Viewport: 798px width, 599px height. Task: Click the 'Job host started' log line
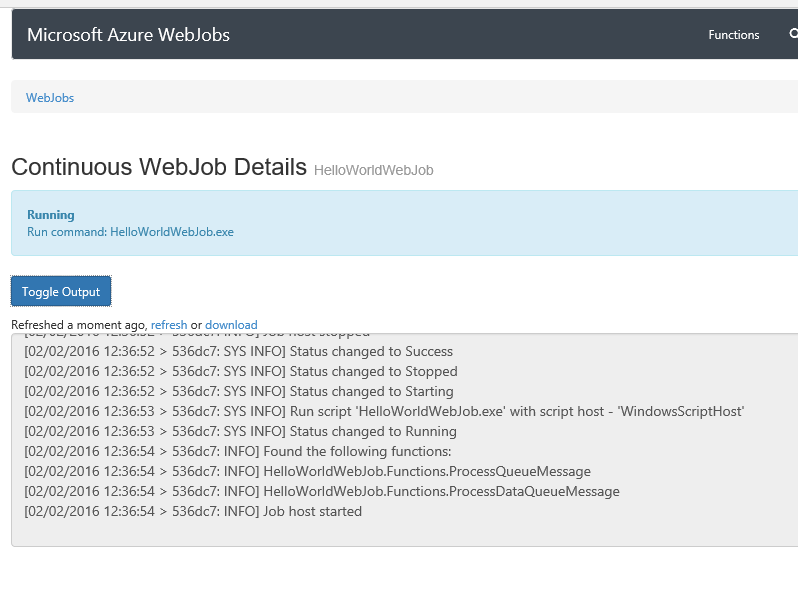(193, 512)
